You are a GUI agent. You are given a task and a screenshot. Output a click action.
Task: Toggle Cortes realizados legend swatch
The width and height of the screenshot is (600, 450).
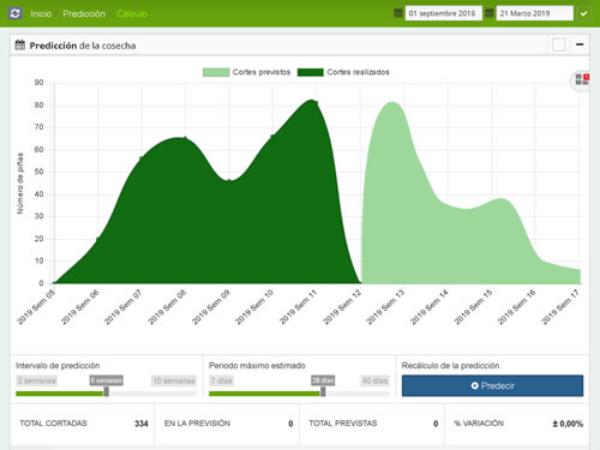[310, 72]
